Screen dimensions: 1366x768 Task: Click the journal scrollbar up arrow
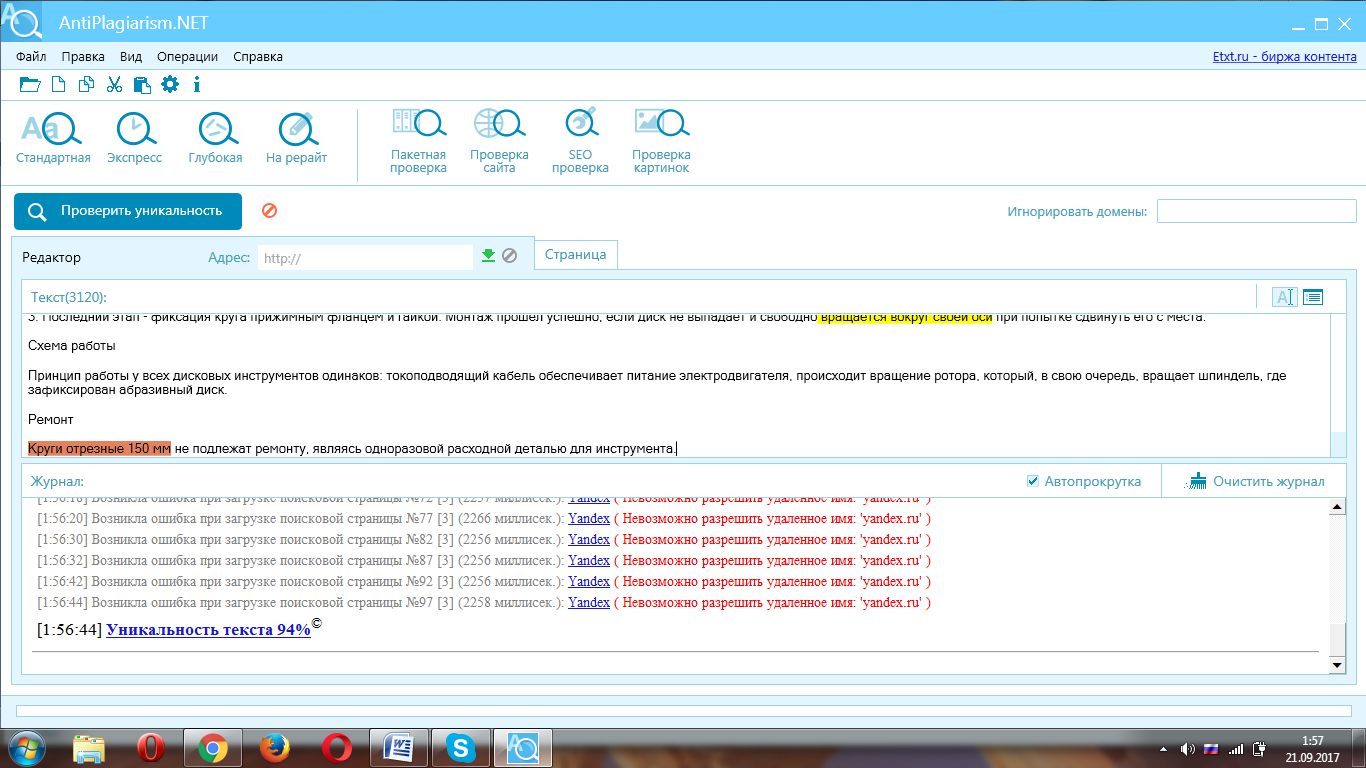click(x=1337, y=507)
